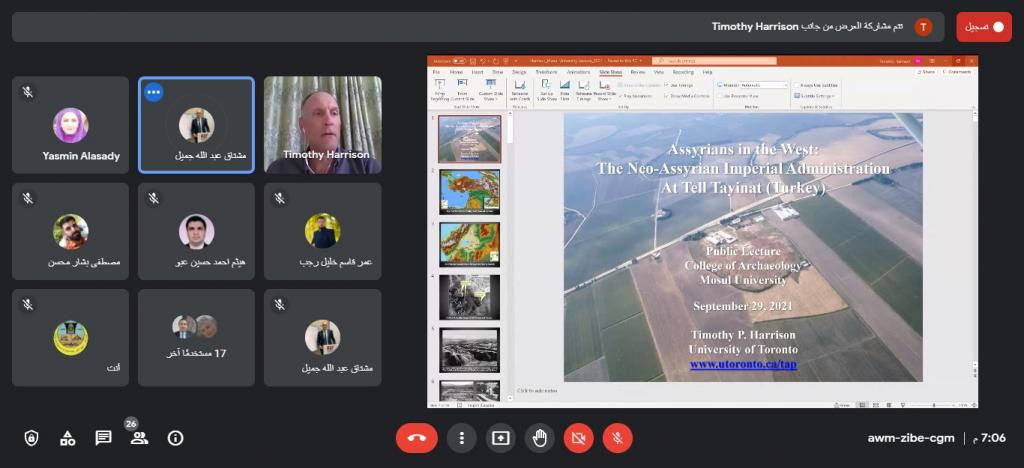Click the red recording indicator button
This screenshot has width=1024, height=468.
[984, 27]
